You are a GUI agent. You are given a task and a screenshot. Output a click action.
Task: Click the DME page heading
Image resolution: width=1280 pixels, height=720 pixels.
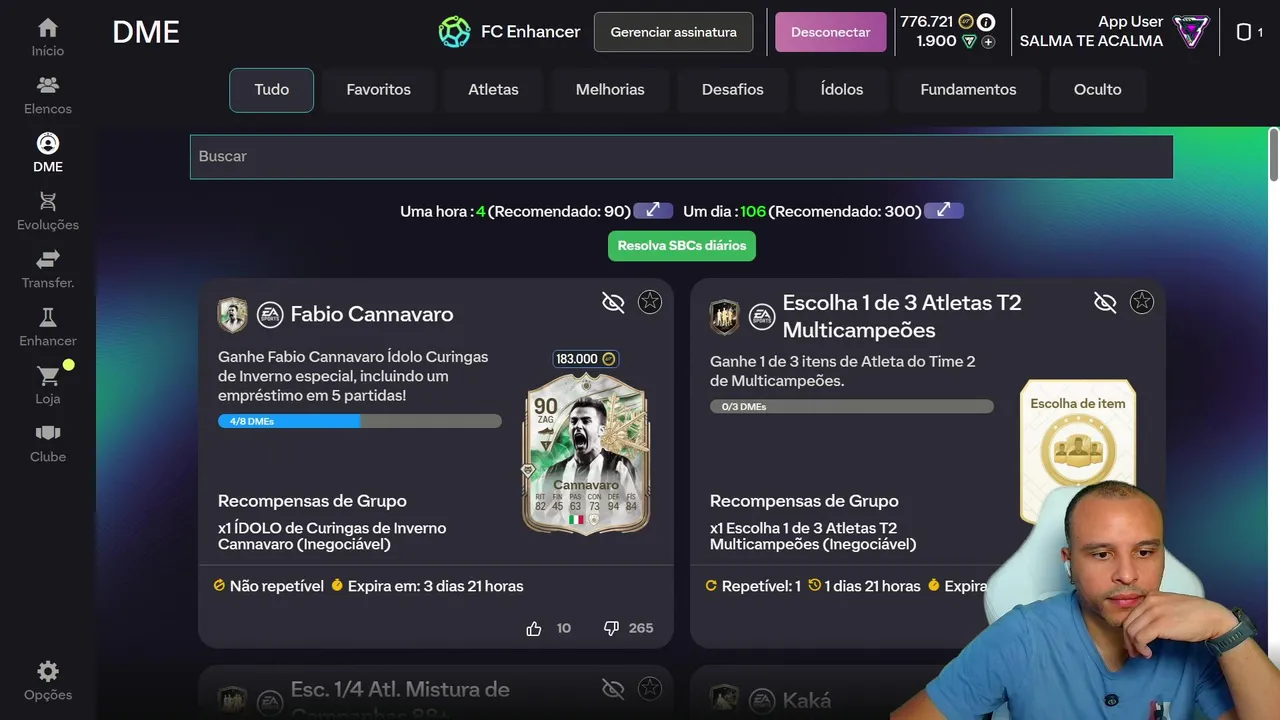[146, 32]
